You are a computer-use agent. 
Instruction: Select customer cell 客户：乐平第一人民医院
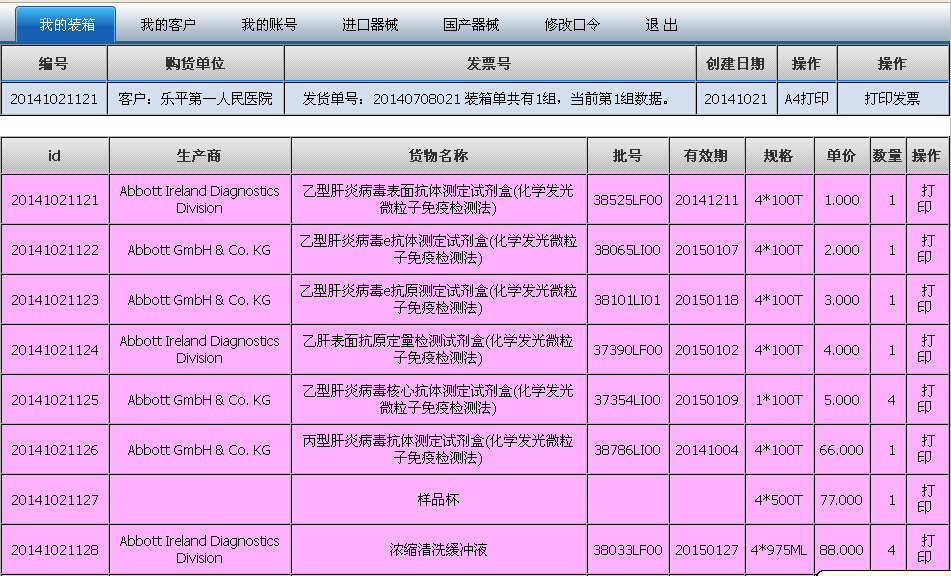point(195,99)
